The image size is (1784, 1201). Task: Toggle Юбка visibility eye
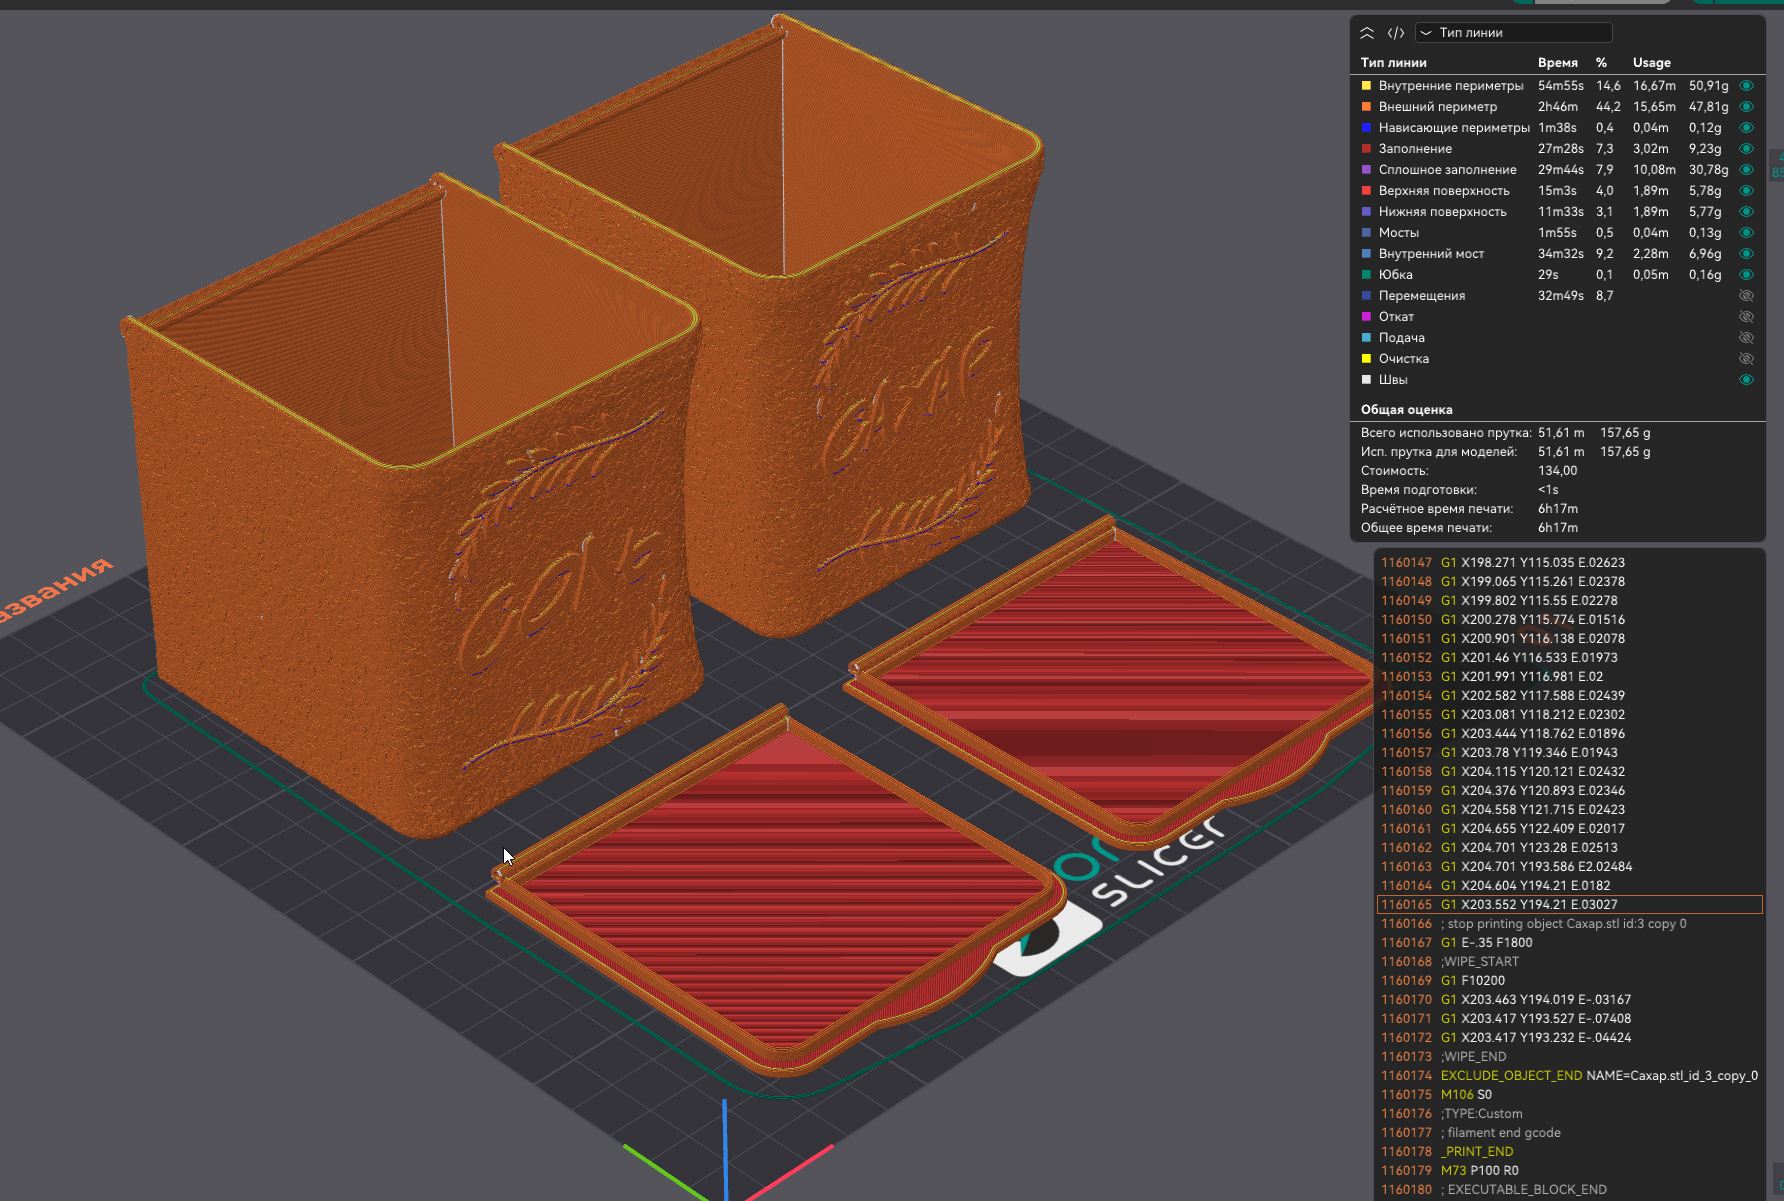[x=1747, y=275]
